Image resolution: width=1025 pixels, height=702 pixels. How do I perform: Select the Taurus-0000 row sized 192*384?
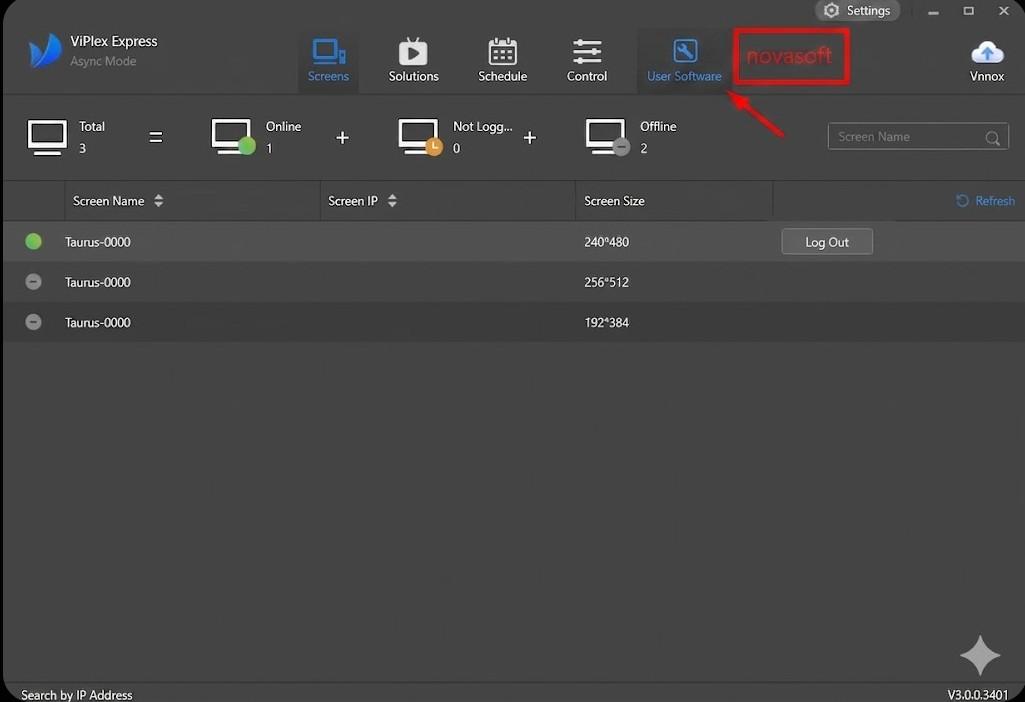pos(513,322)
